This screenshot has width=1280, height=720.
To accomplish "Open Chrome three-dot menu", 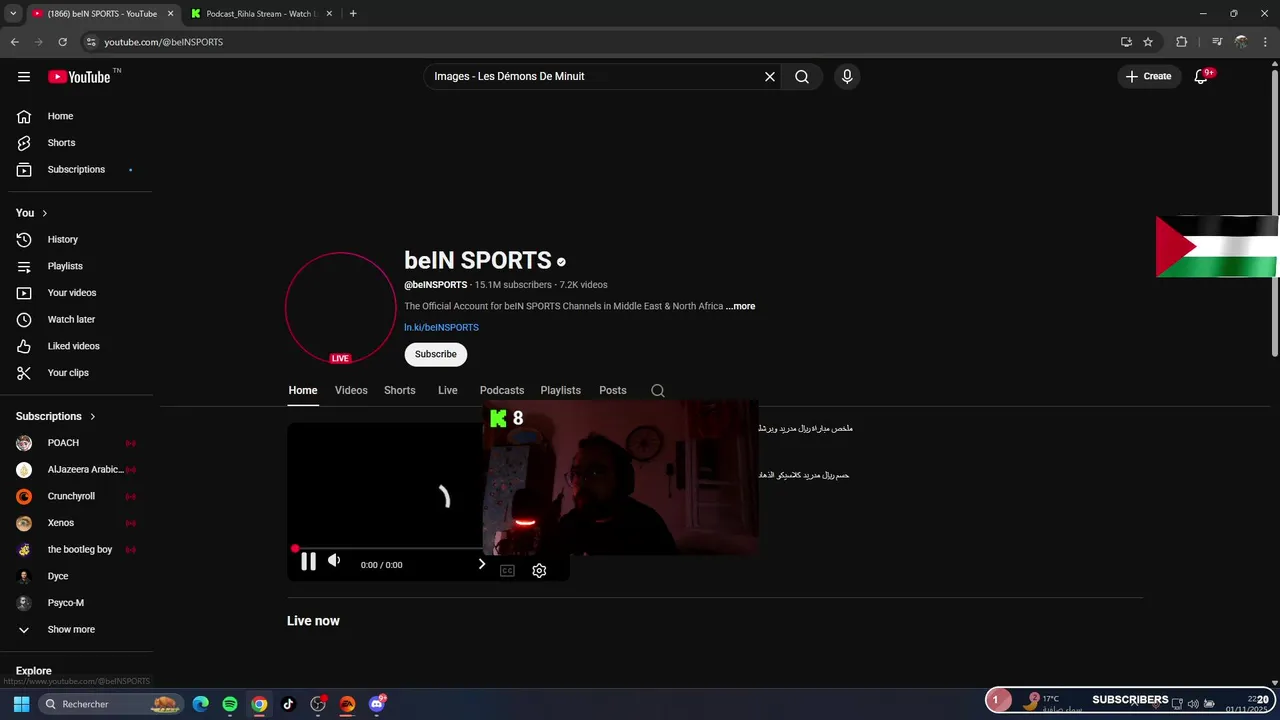I will [x=1265, y=42].
